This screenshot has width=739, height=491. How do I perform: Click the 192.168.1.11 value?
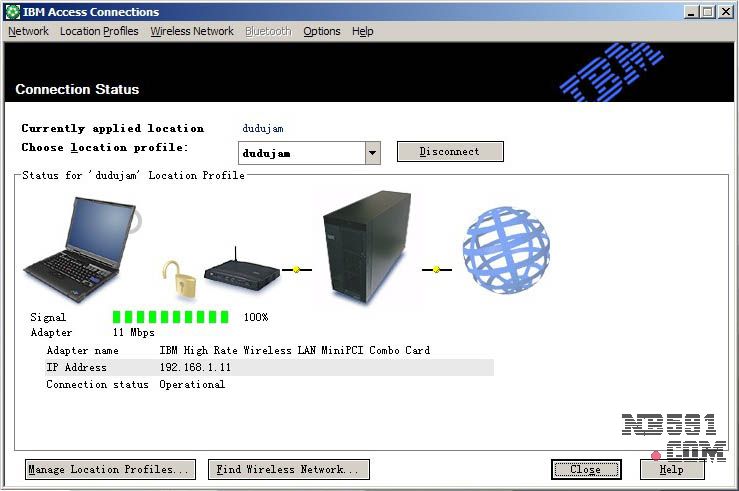[x=195, y=368]
